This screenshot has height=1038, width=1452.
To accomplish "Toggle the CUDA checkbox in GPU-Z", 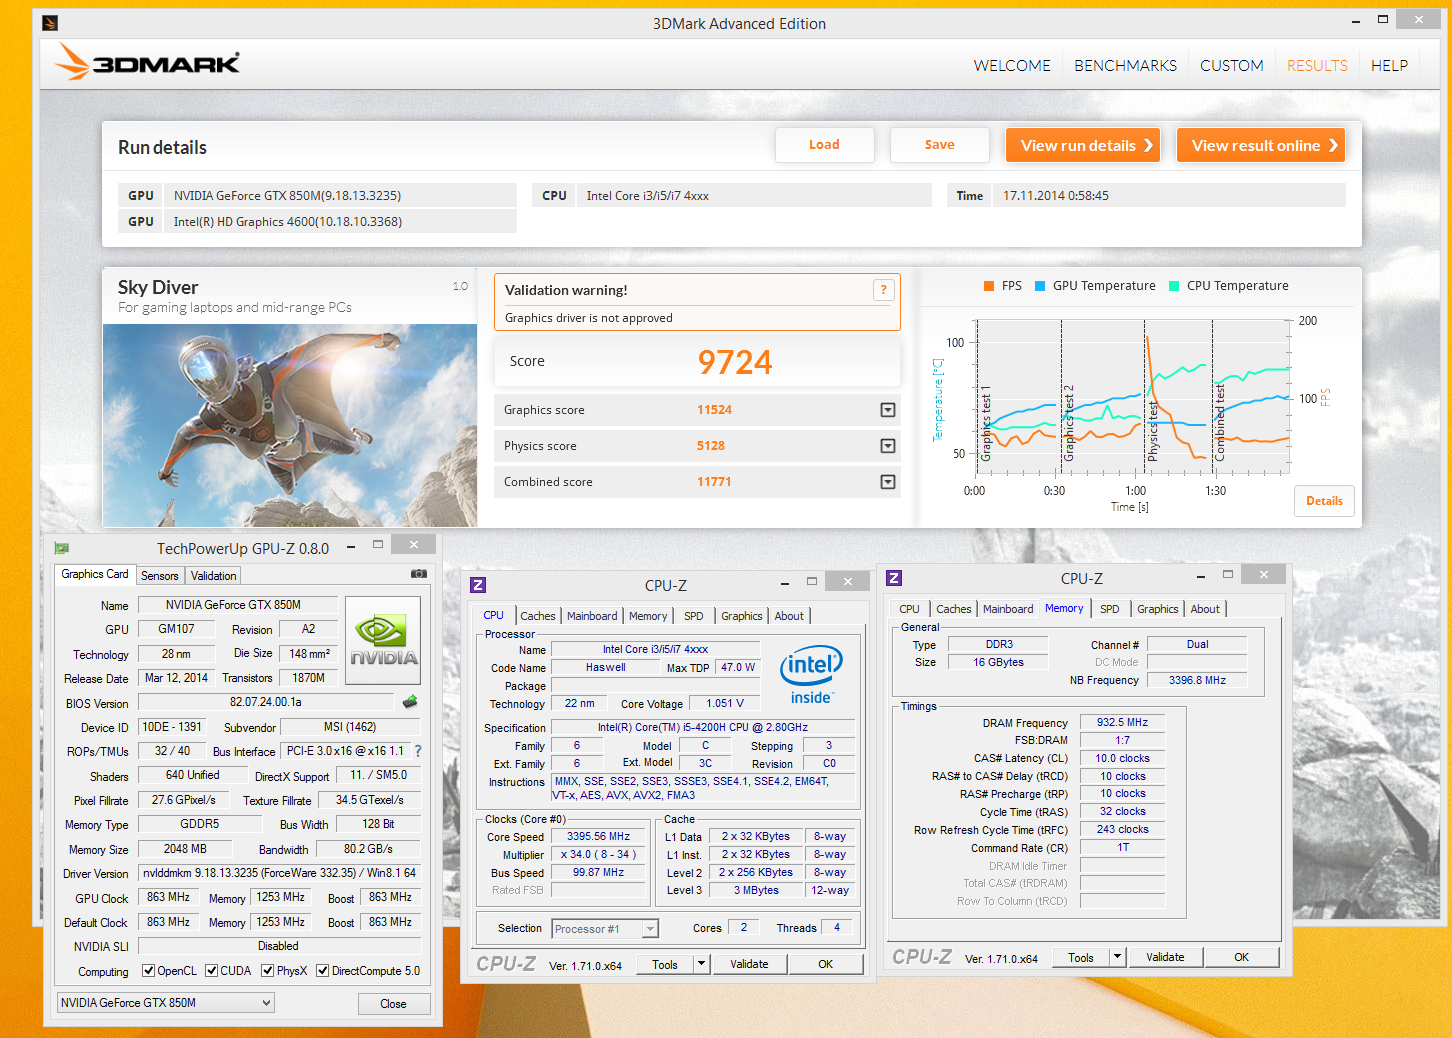I will (x=211, y=970).
